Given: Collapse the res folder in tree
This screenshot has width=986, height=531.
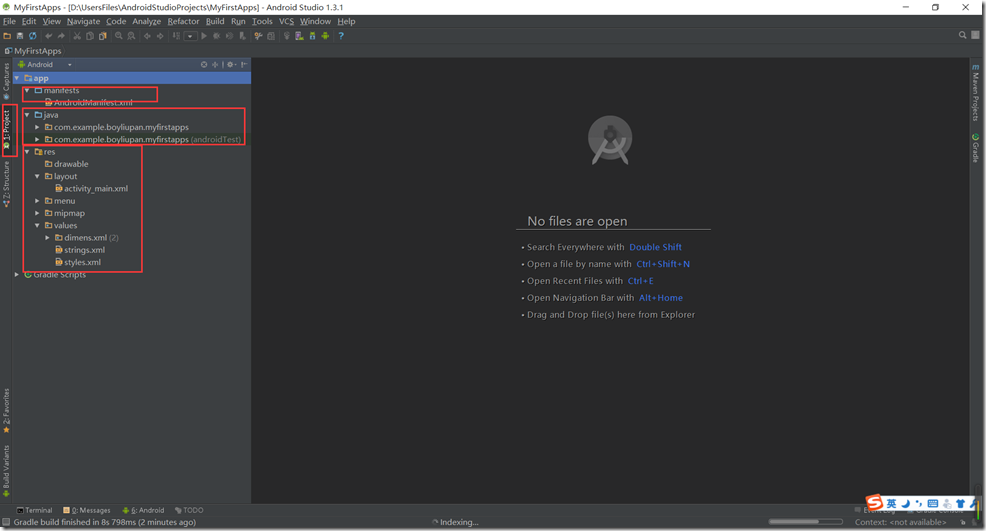Looking at the screenshot, I should [x=27, y=152].
